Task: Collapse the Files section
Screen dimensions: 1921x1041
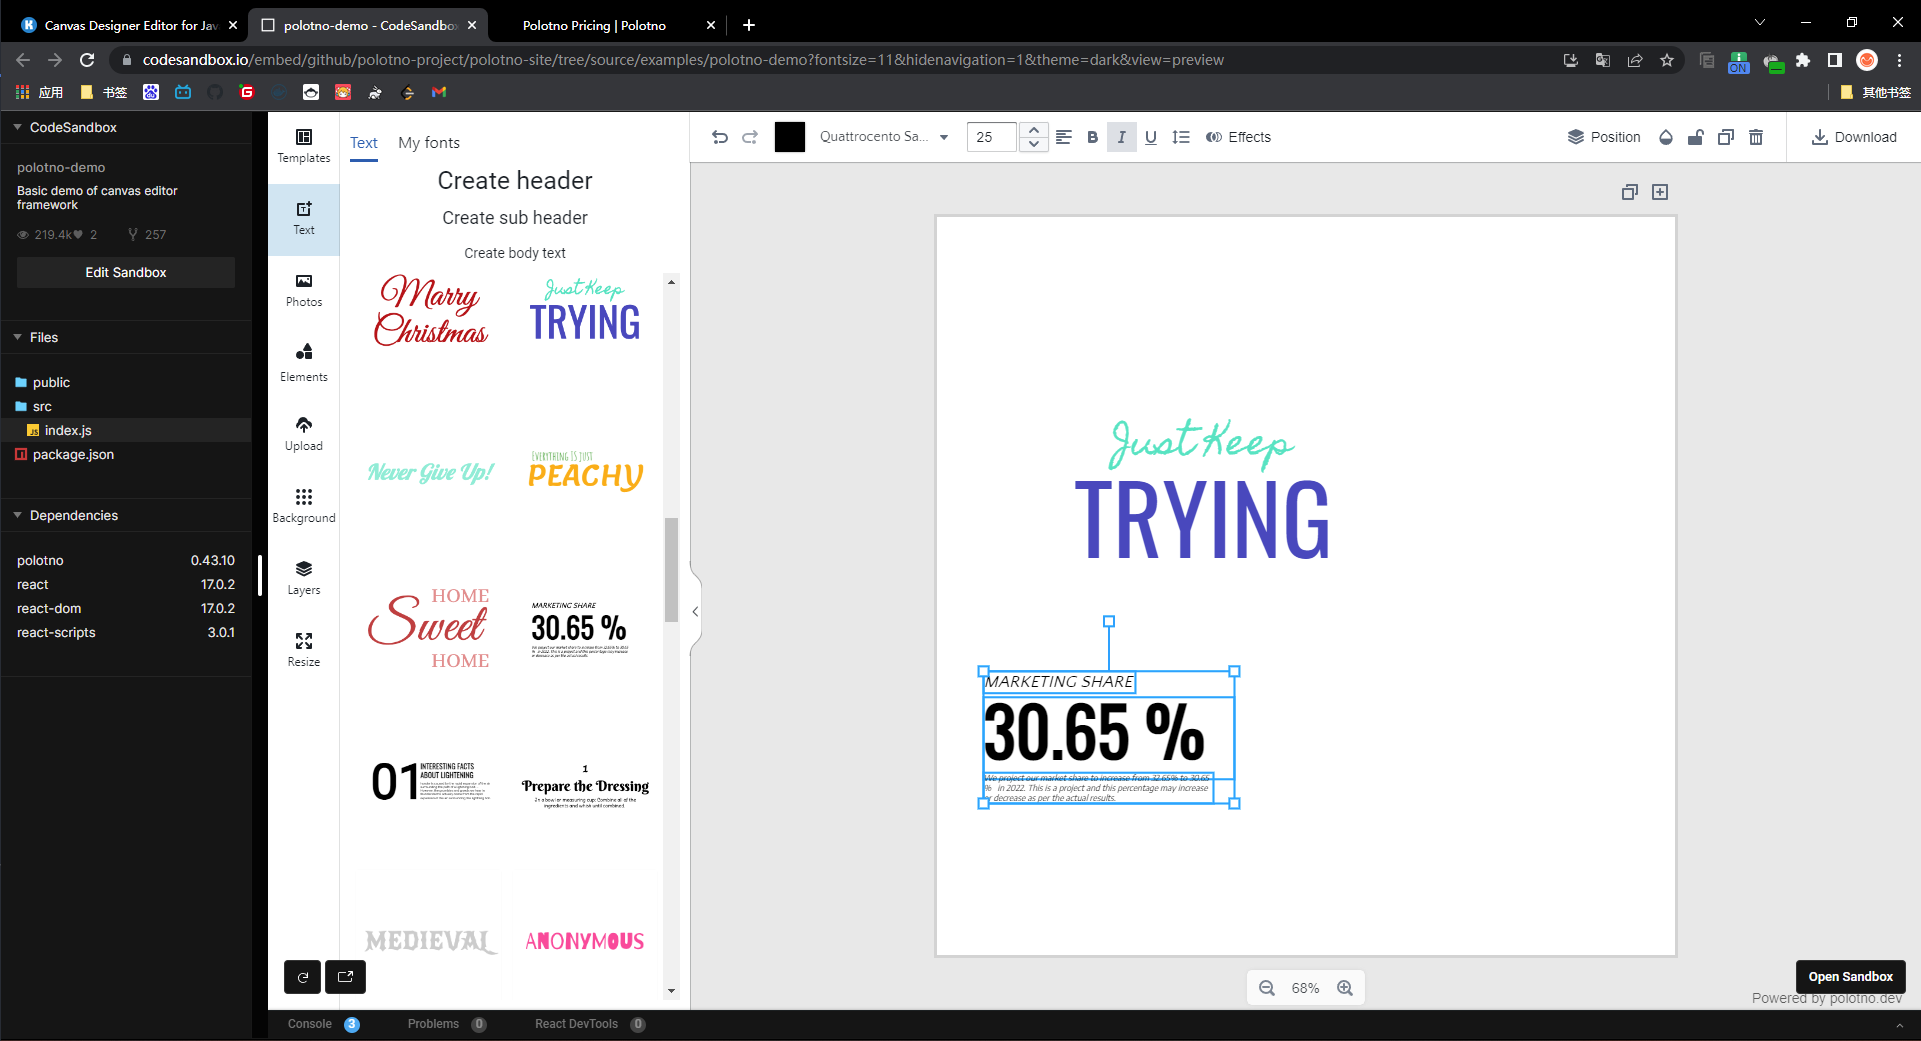Action: pyautogui.click(x=18, y=337)
